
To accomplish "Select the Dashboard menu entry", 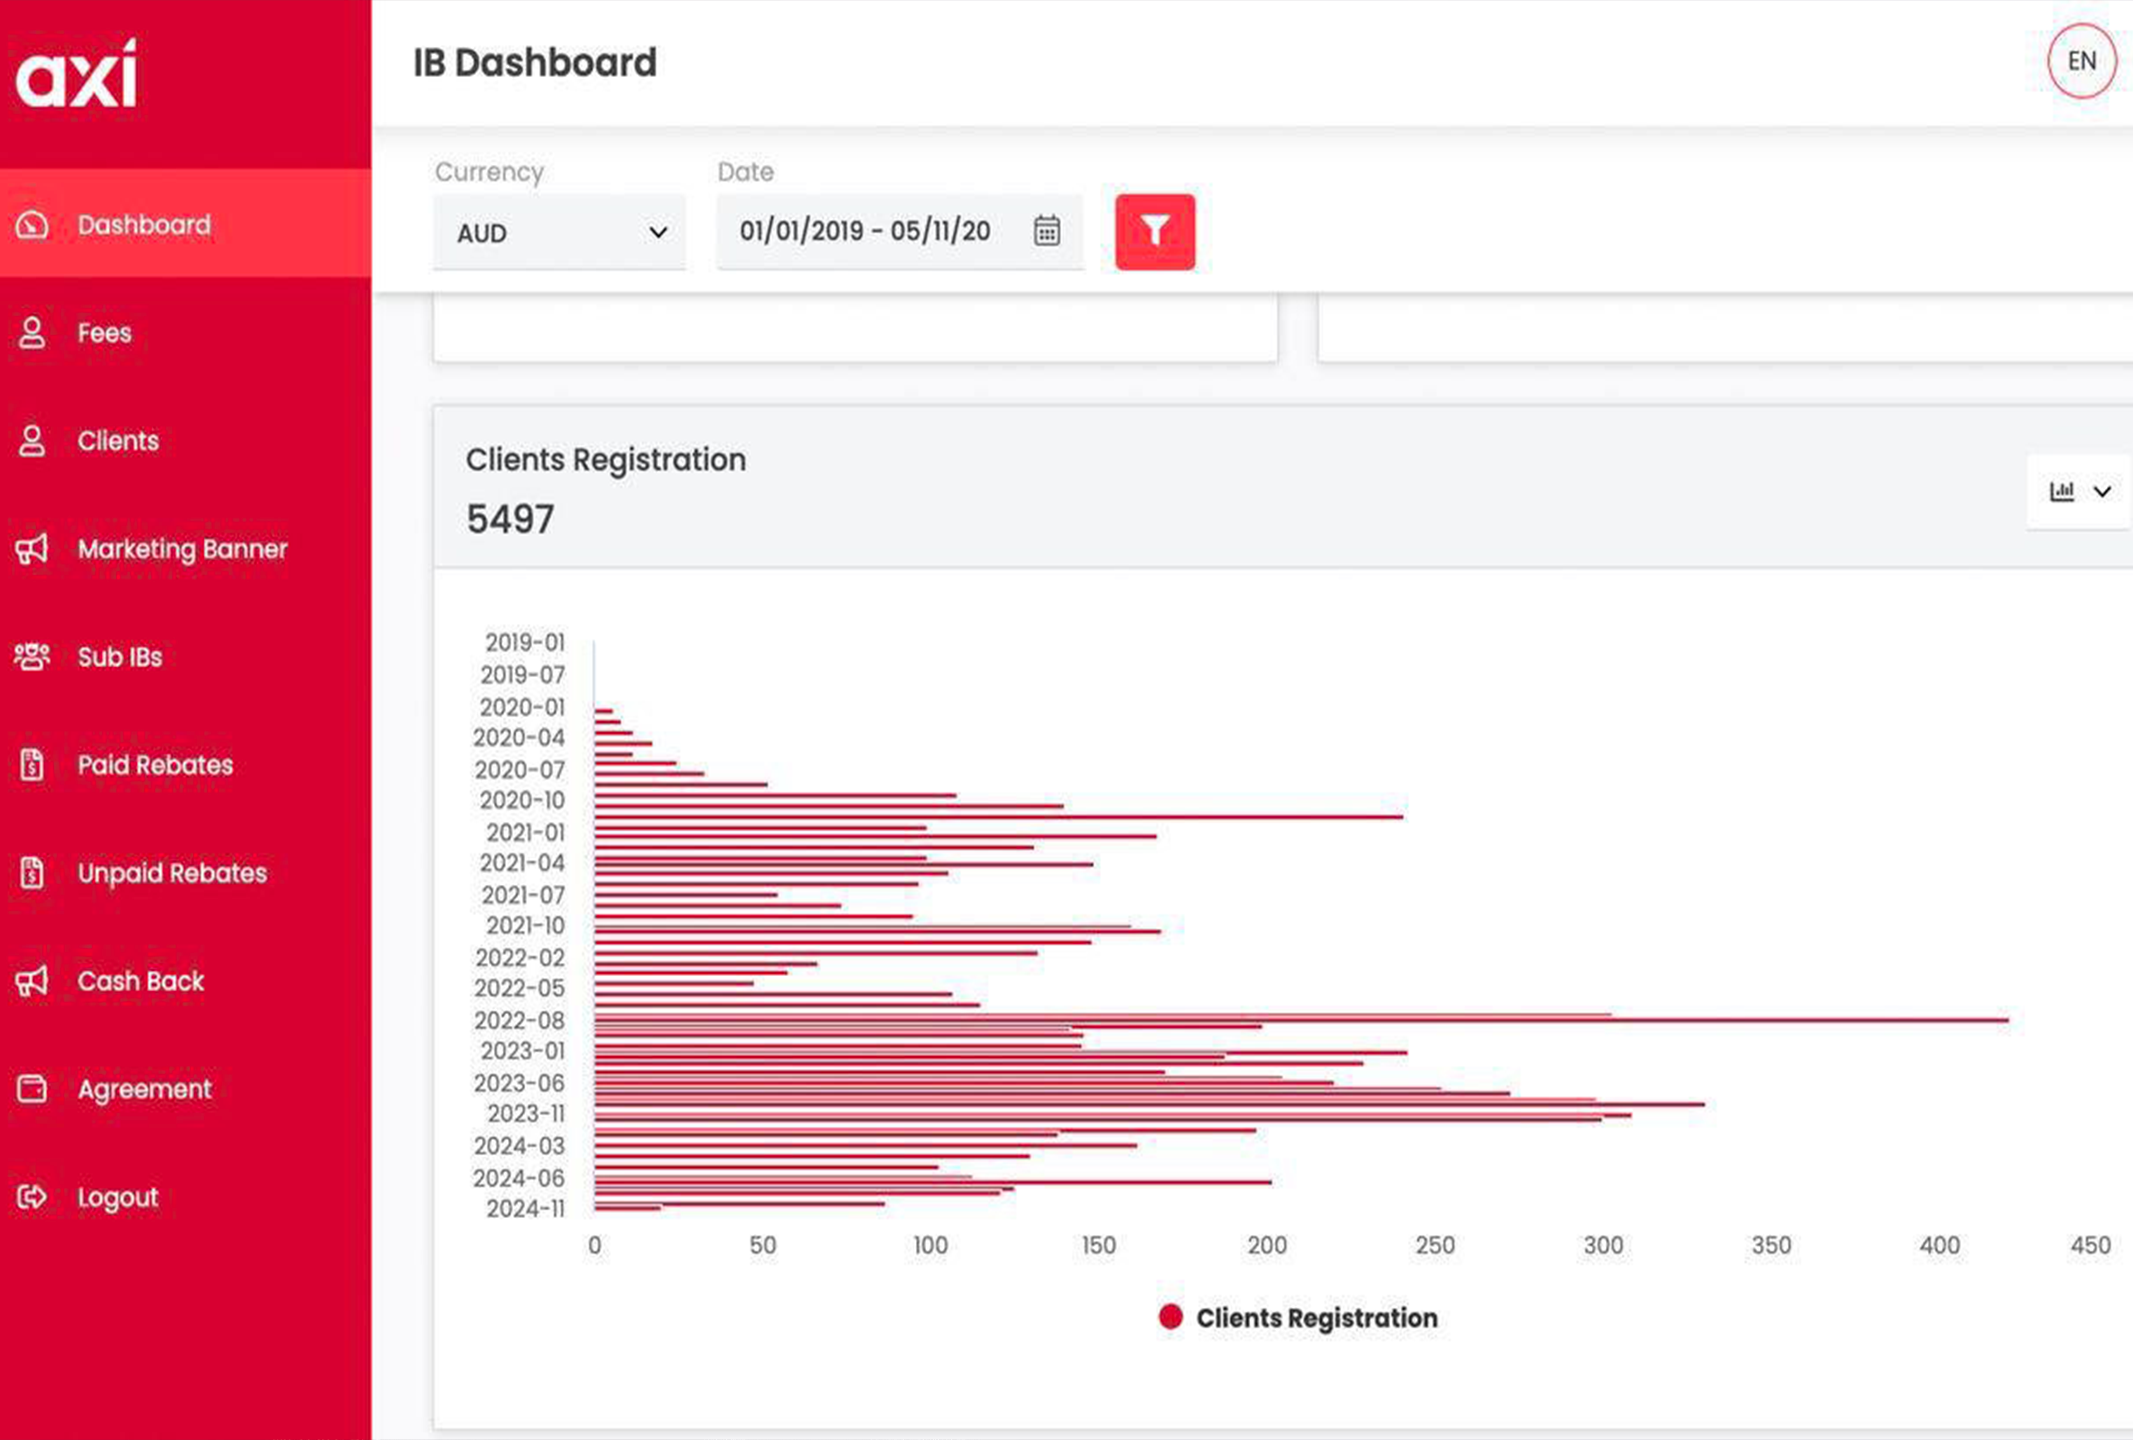I will (x=144, y=225).
